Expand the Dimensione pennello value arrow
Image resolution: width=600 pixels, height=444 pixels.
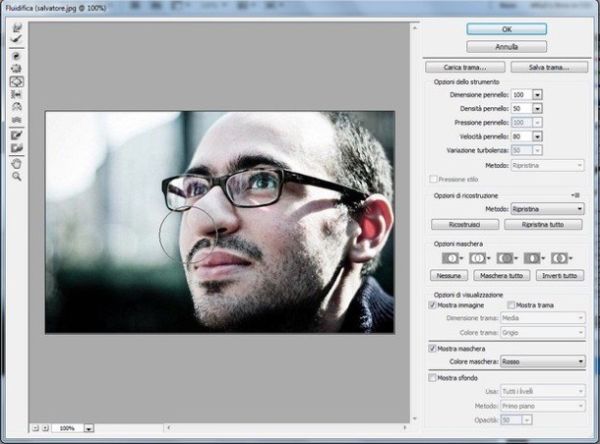538,94
